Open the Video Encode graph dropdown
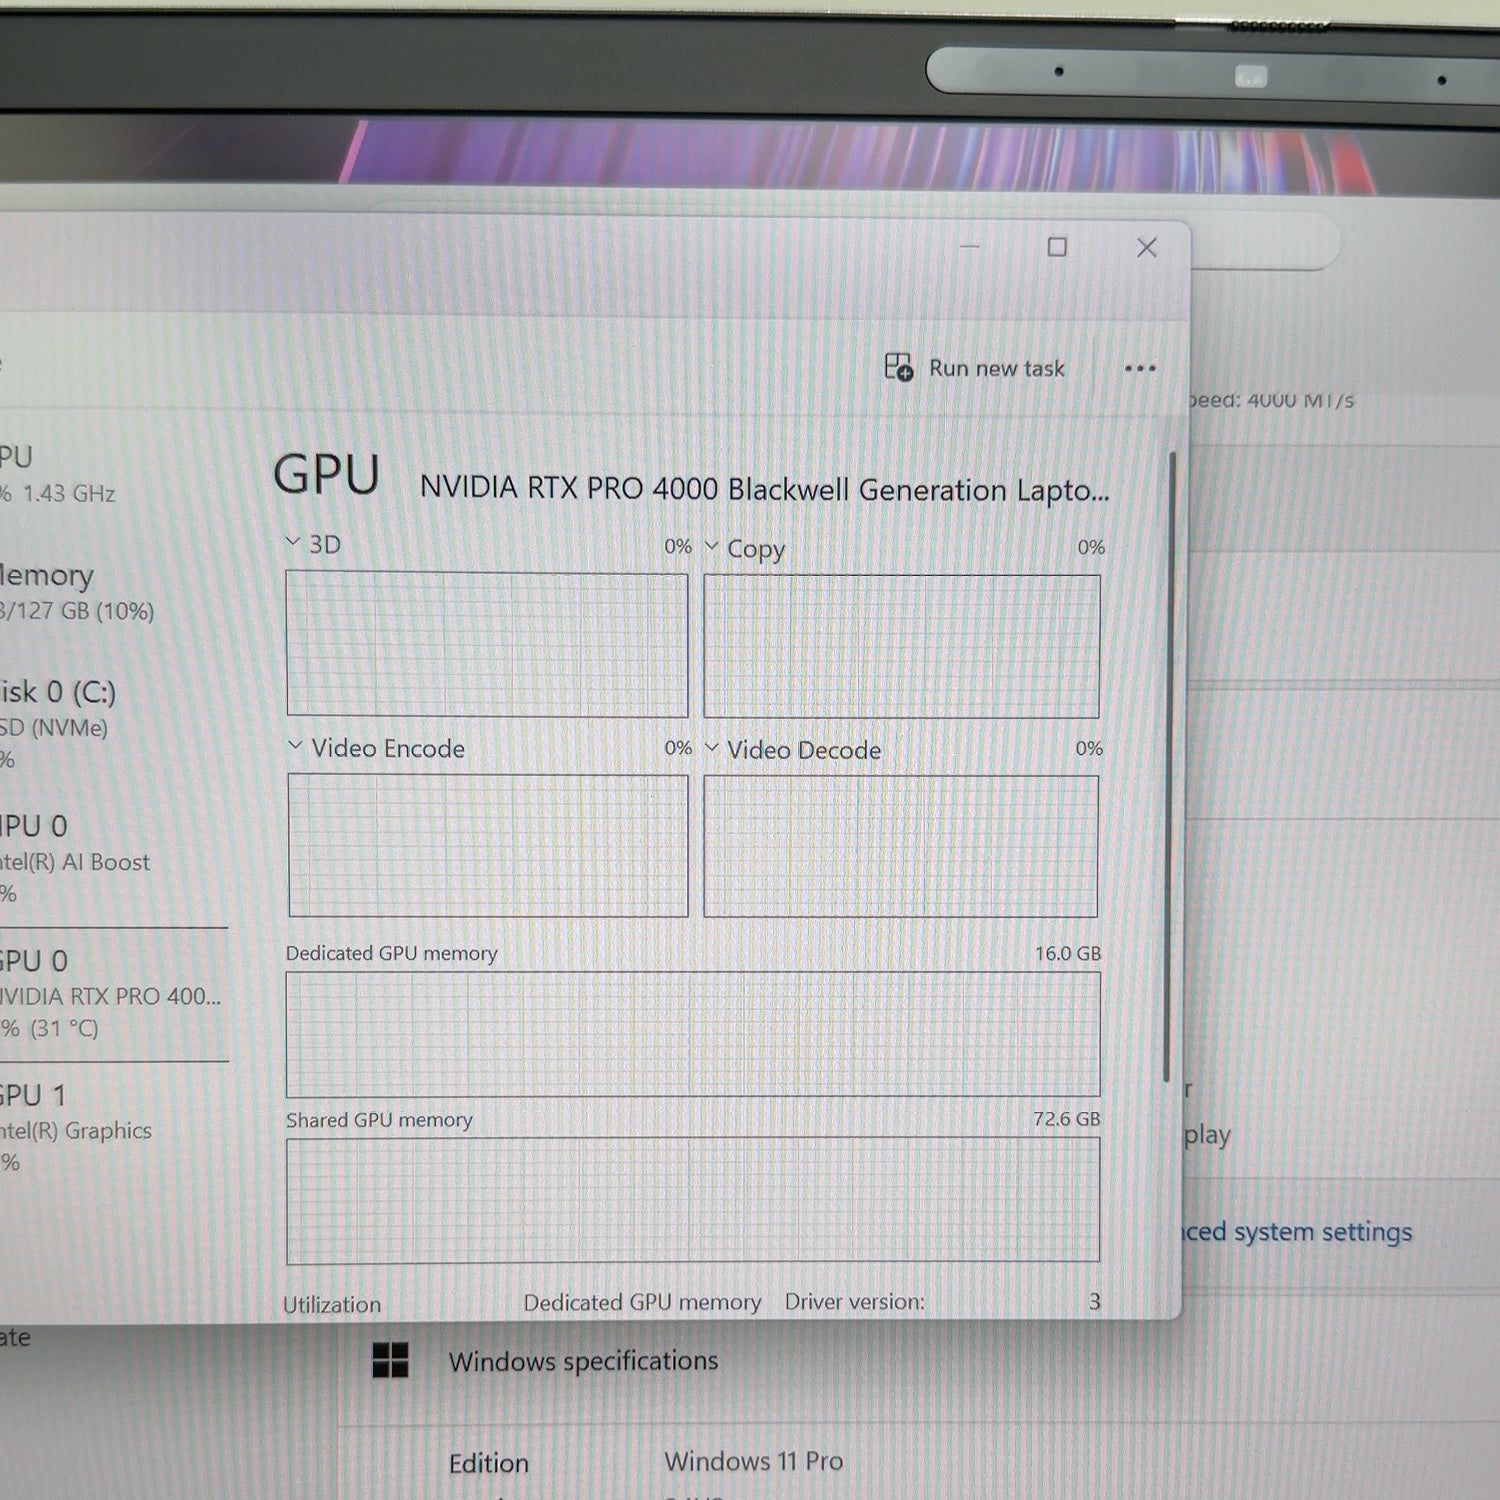The width and height of the screenshot is (1500, 1500). pos(295,746)
